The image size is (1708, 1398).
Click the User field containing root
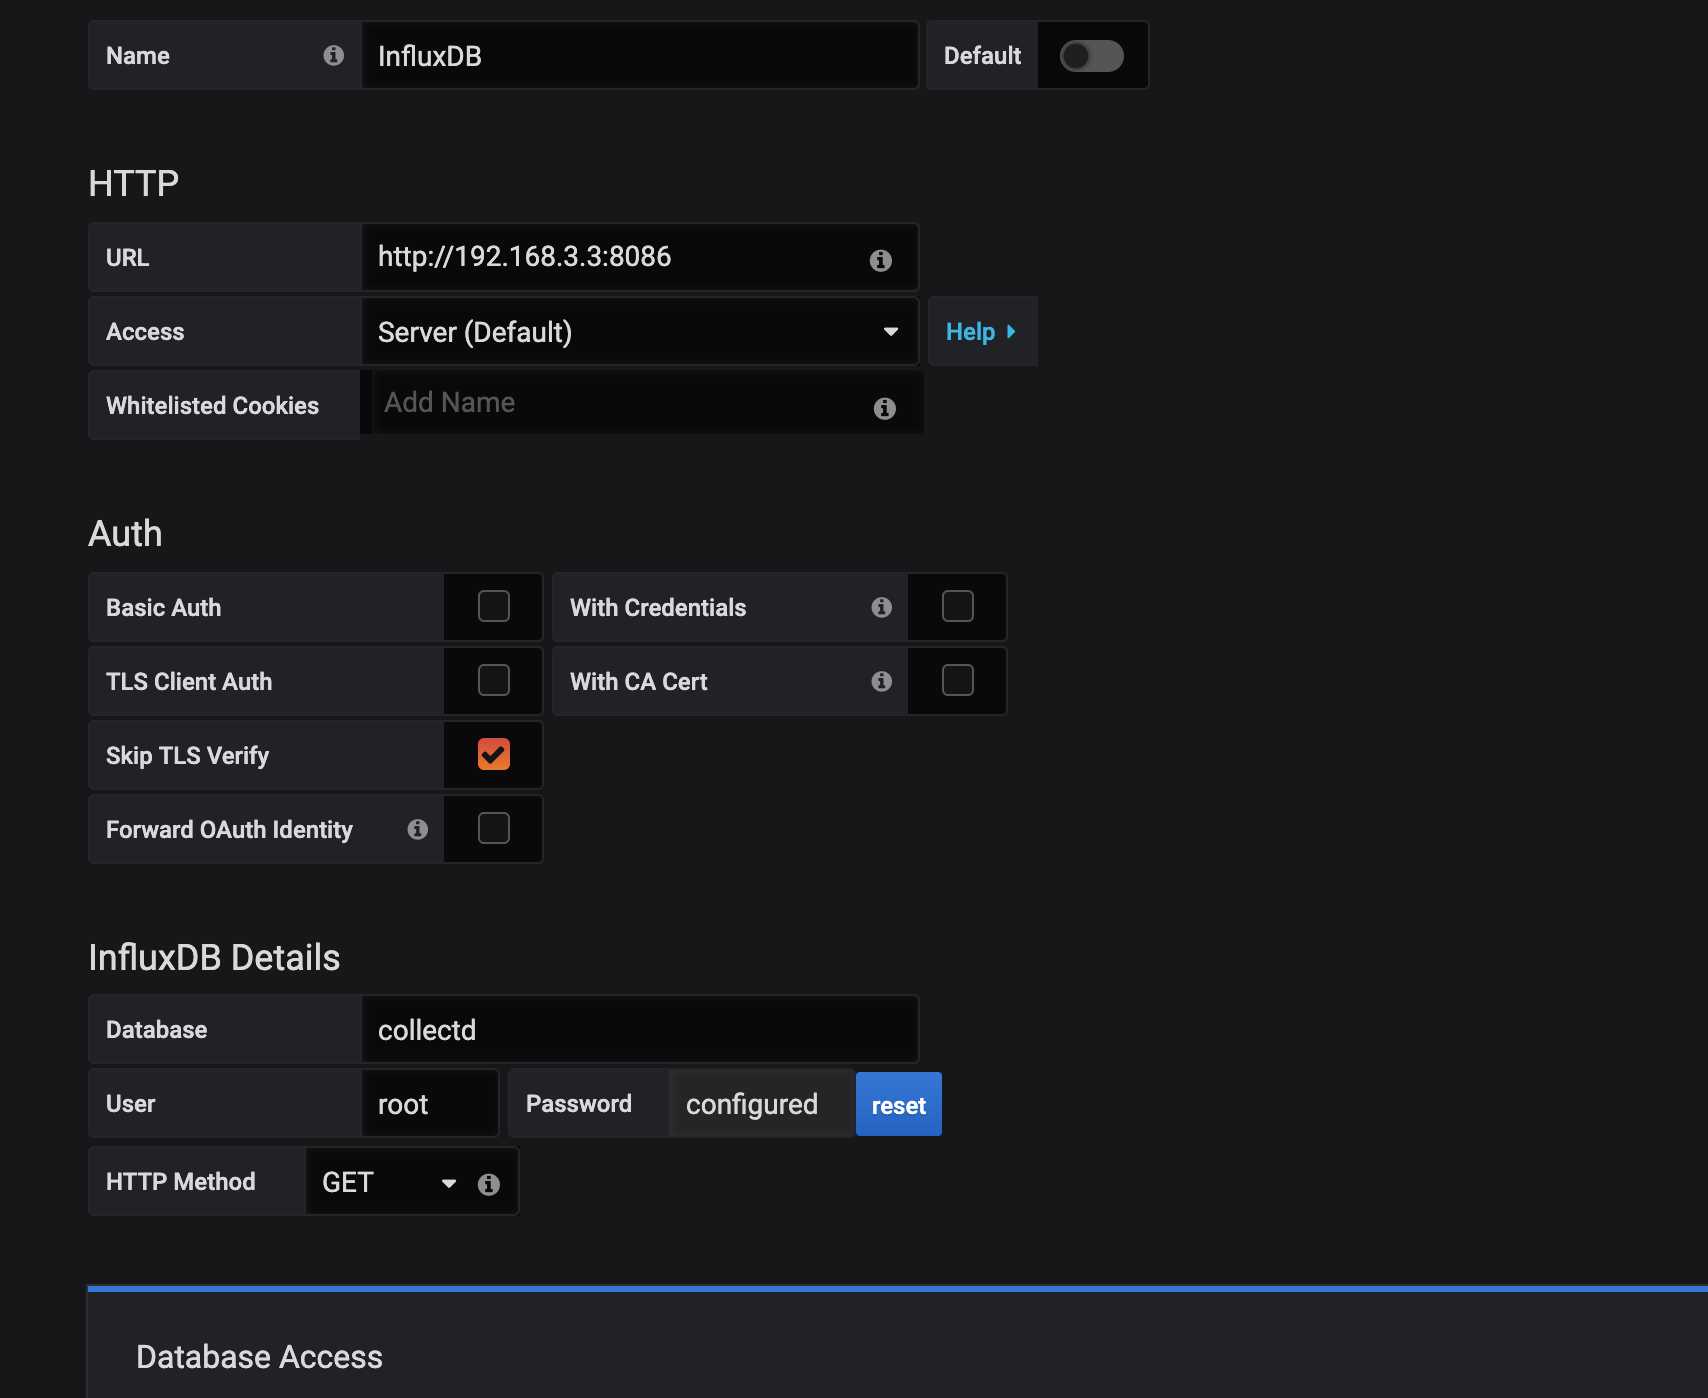[x=430, y=1104]
